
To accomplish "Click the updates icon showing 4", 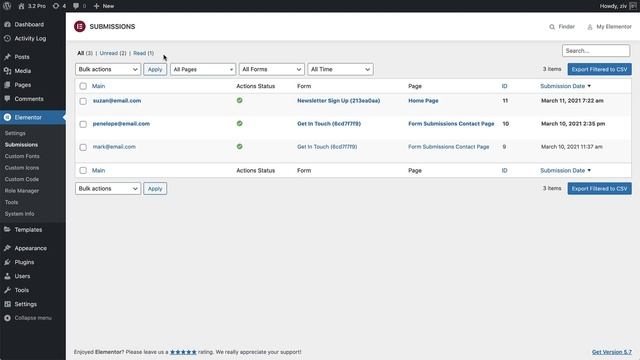I will [x=56, y=6].
